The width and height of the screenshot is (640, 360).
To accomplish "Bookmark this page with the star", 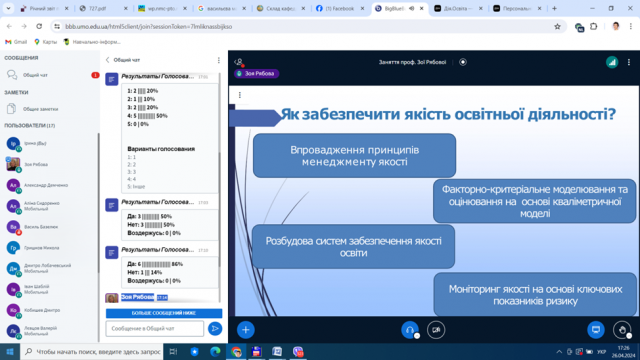I will (x=557, y=27).
